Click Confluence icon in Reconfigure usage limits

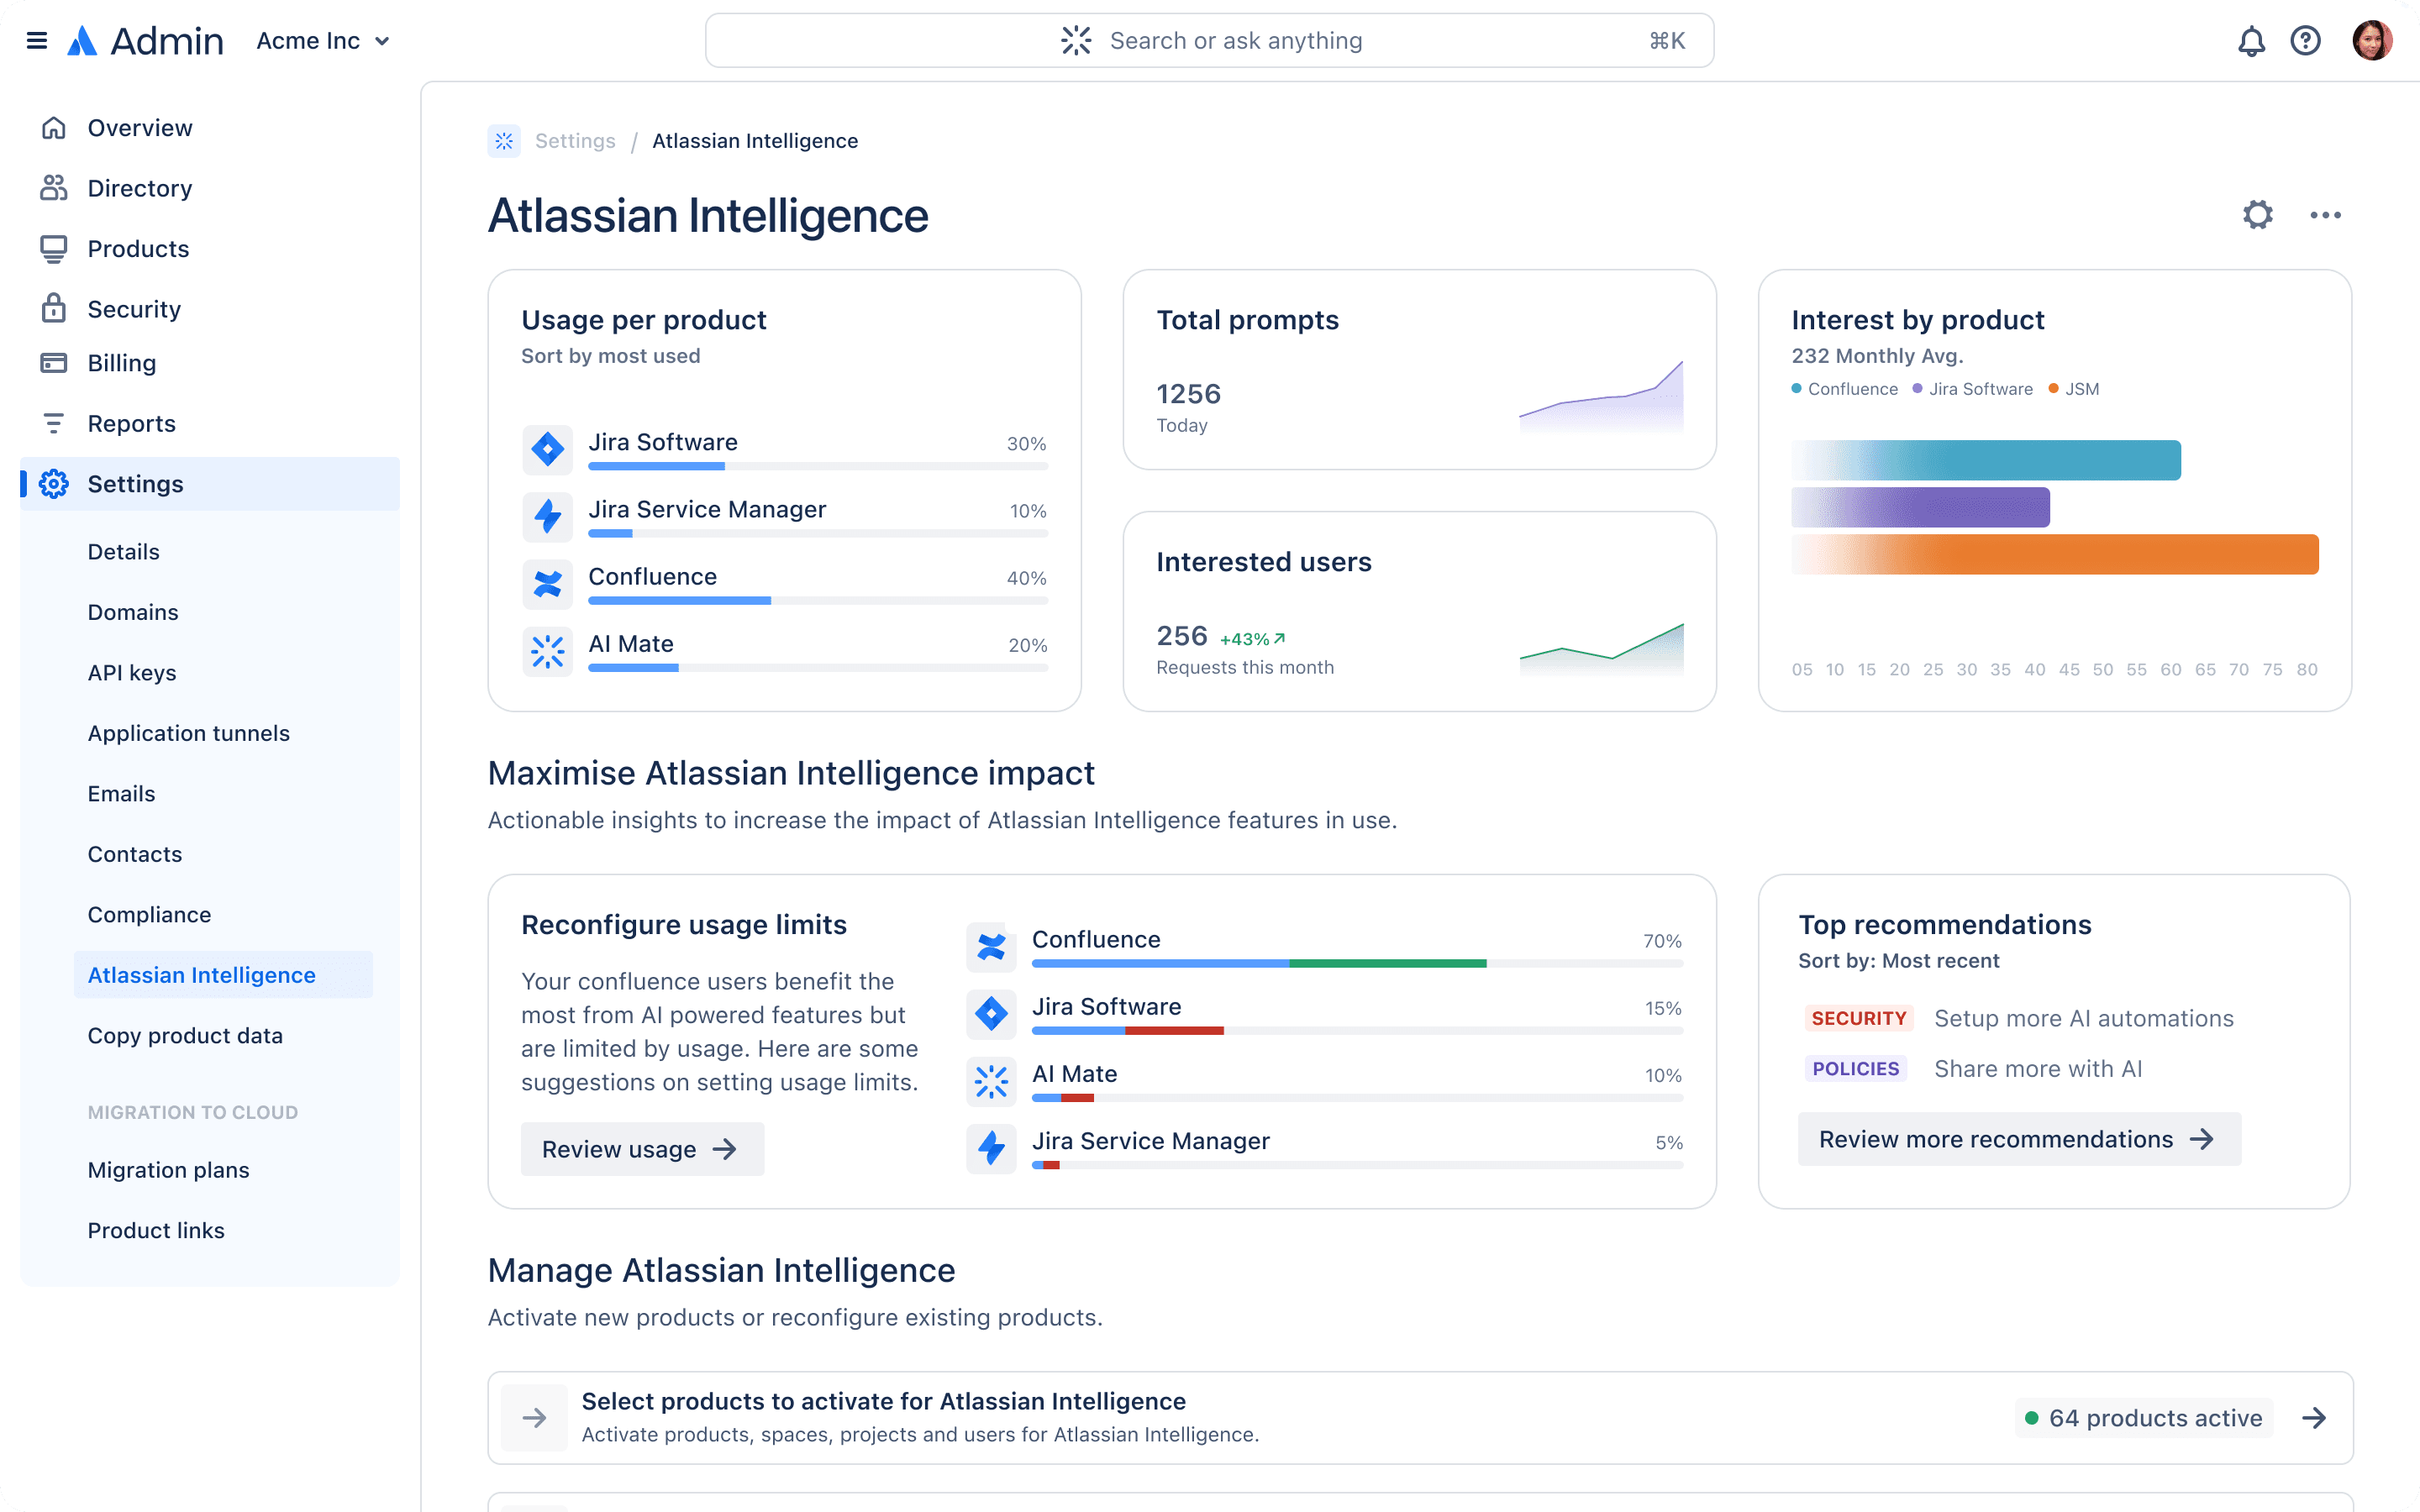pos(991,947)
